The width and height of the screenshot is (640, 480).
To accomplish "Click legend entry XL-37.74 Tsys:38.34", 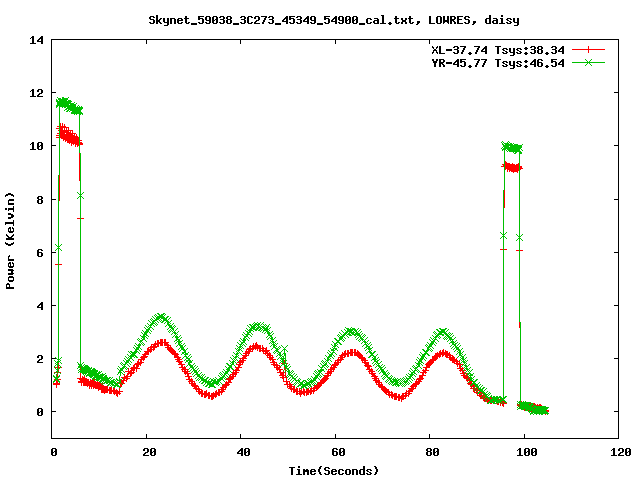I will pyautogui.click(x=498, y=50).
